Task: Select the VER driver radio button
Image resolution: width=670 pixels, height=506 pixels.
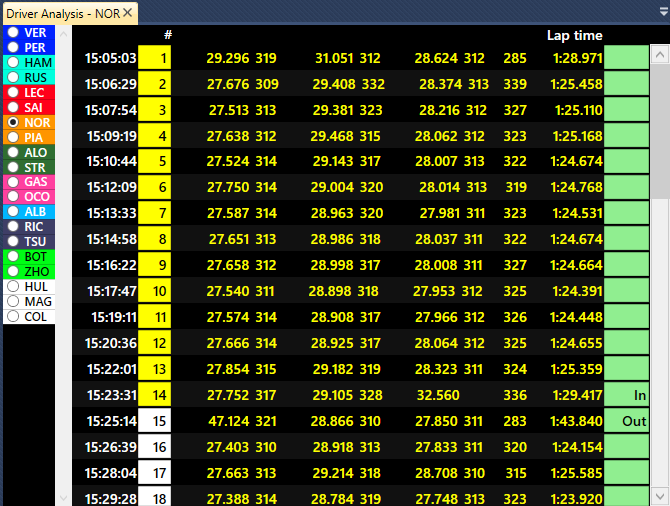Action: pos(13,33)
